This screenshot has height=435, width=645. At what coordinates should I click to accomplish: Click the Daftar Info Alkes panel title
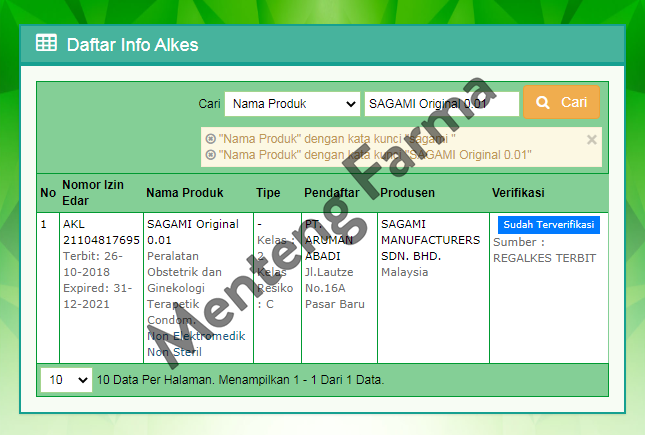tap(132, 45)
